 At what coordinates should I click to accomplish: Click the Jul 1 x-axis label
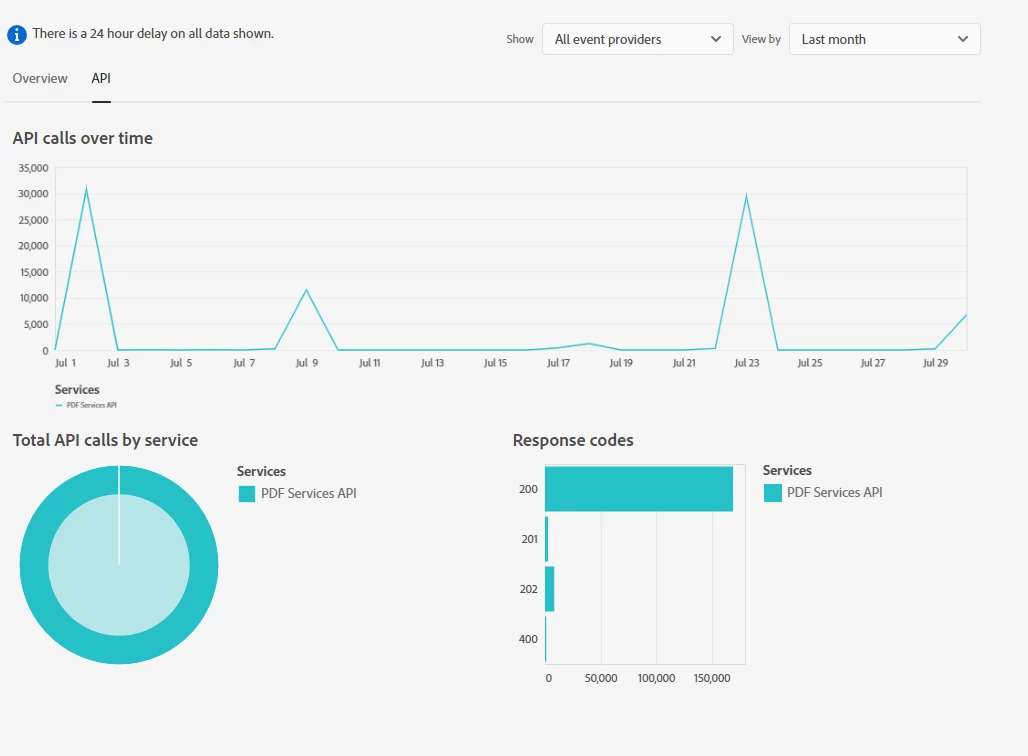66,363
